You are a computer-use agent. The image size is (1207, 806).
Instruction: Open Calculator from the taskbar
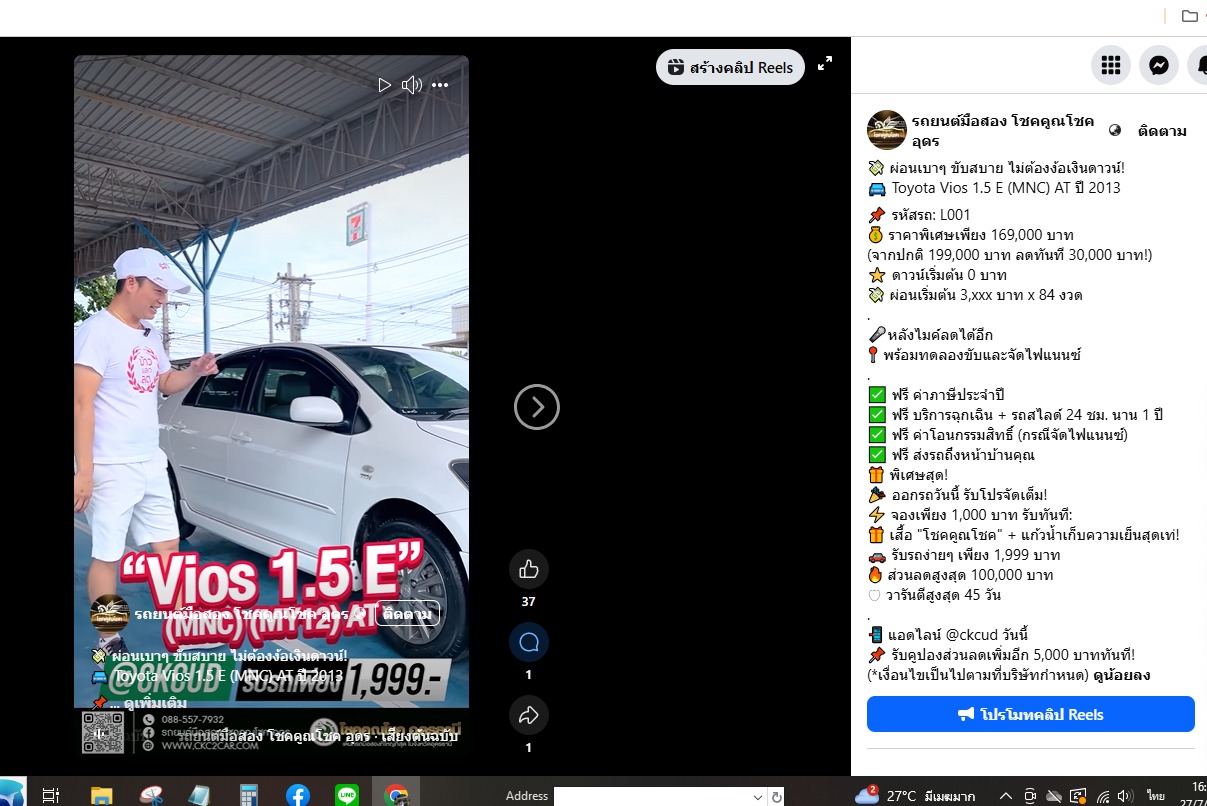pyautogui.click(x=249, y=795)
